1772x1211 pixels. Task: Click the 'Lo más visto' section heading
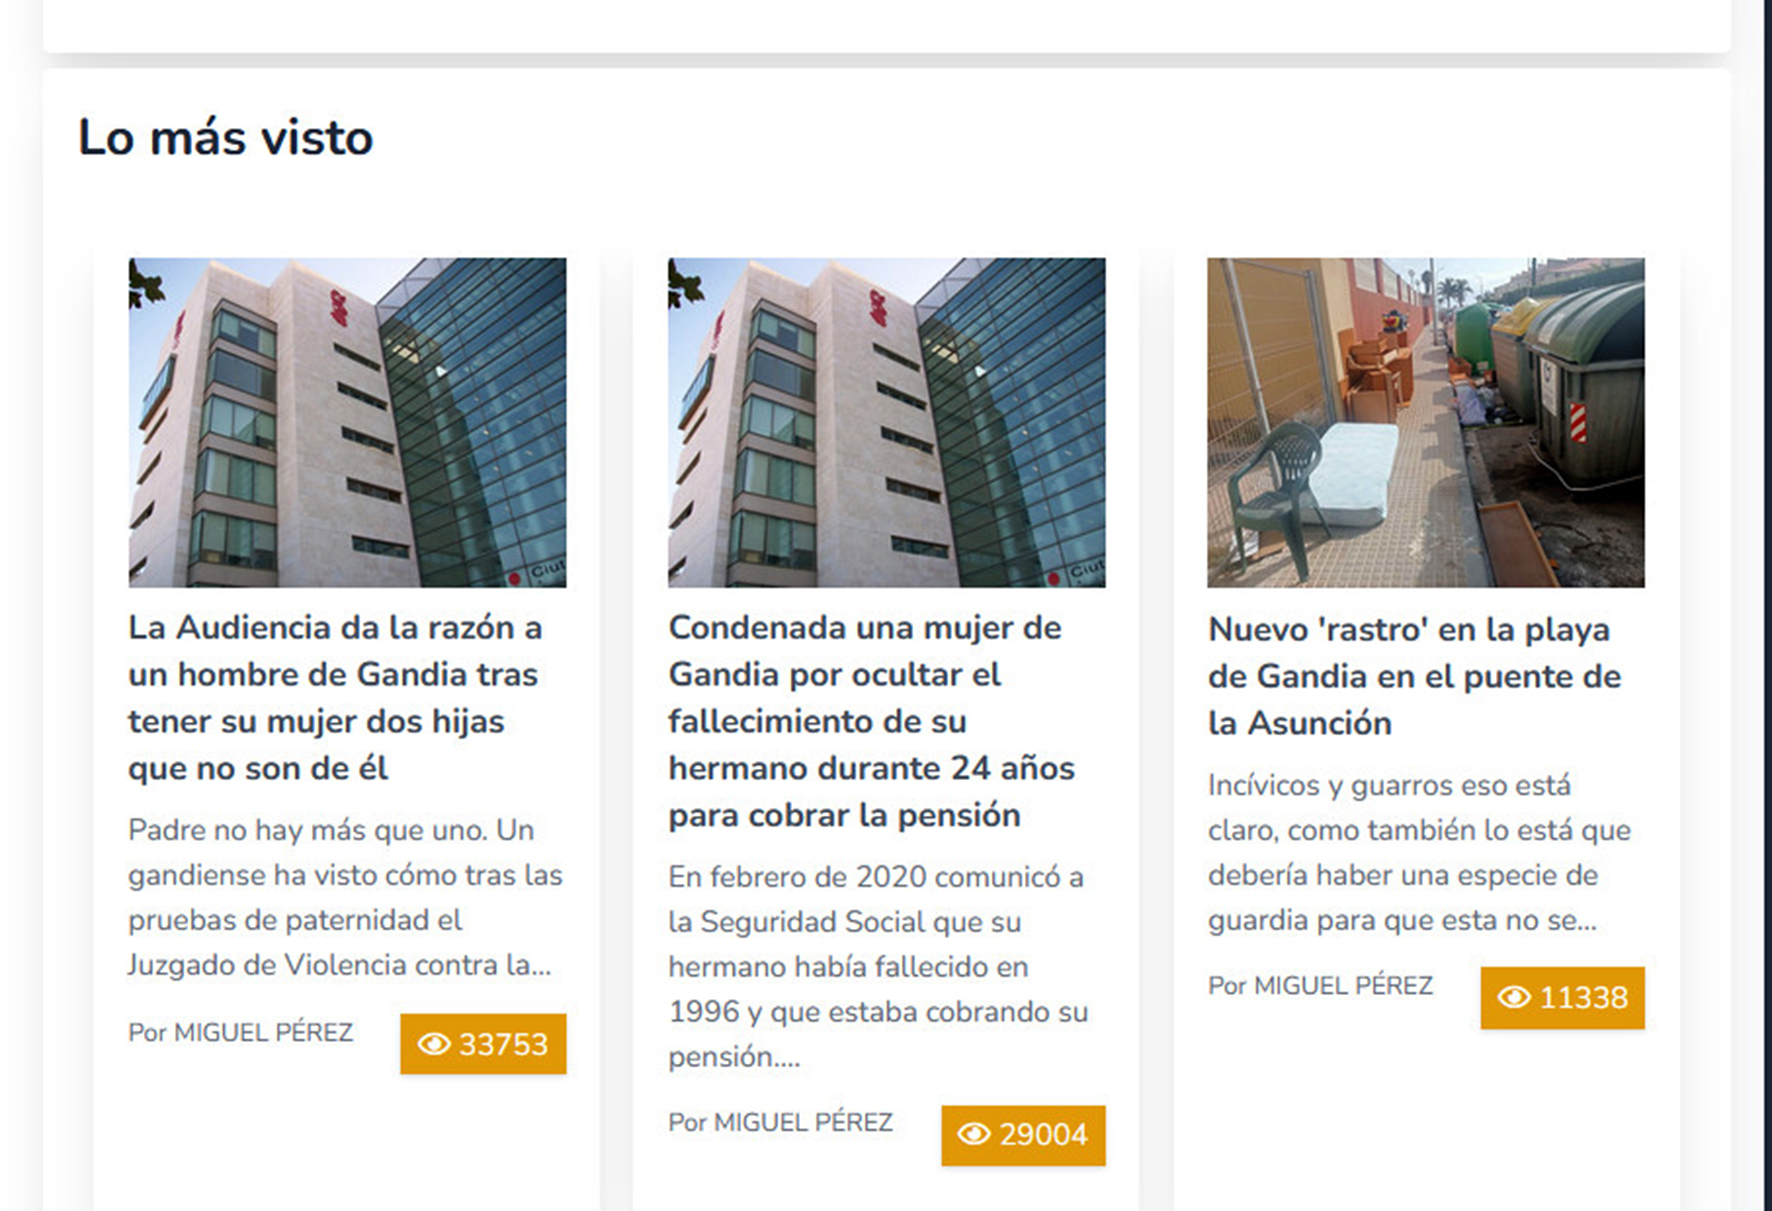click(226, 137)
